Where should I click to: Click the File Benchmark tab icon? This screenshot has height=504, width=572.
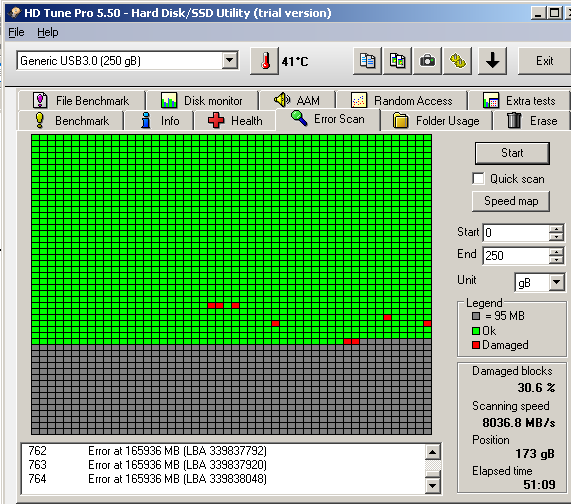point(40,100)
